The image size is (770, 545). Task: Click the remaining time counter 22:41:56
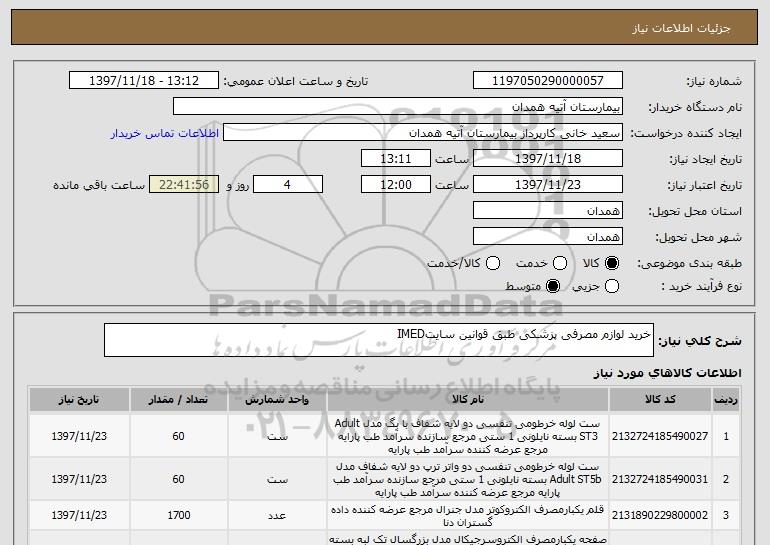point(184,185)
